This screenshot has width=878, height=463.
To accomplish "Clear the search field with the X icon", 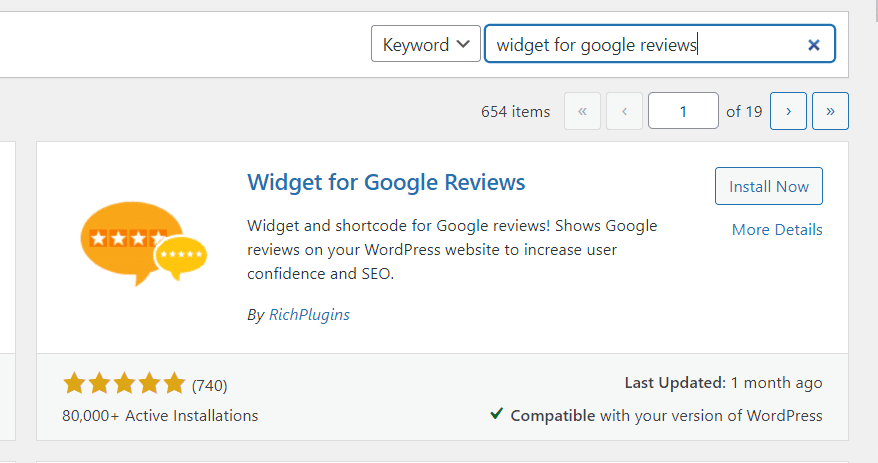I will [814, 45].
